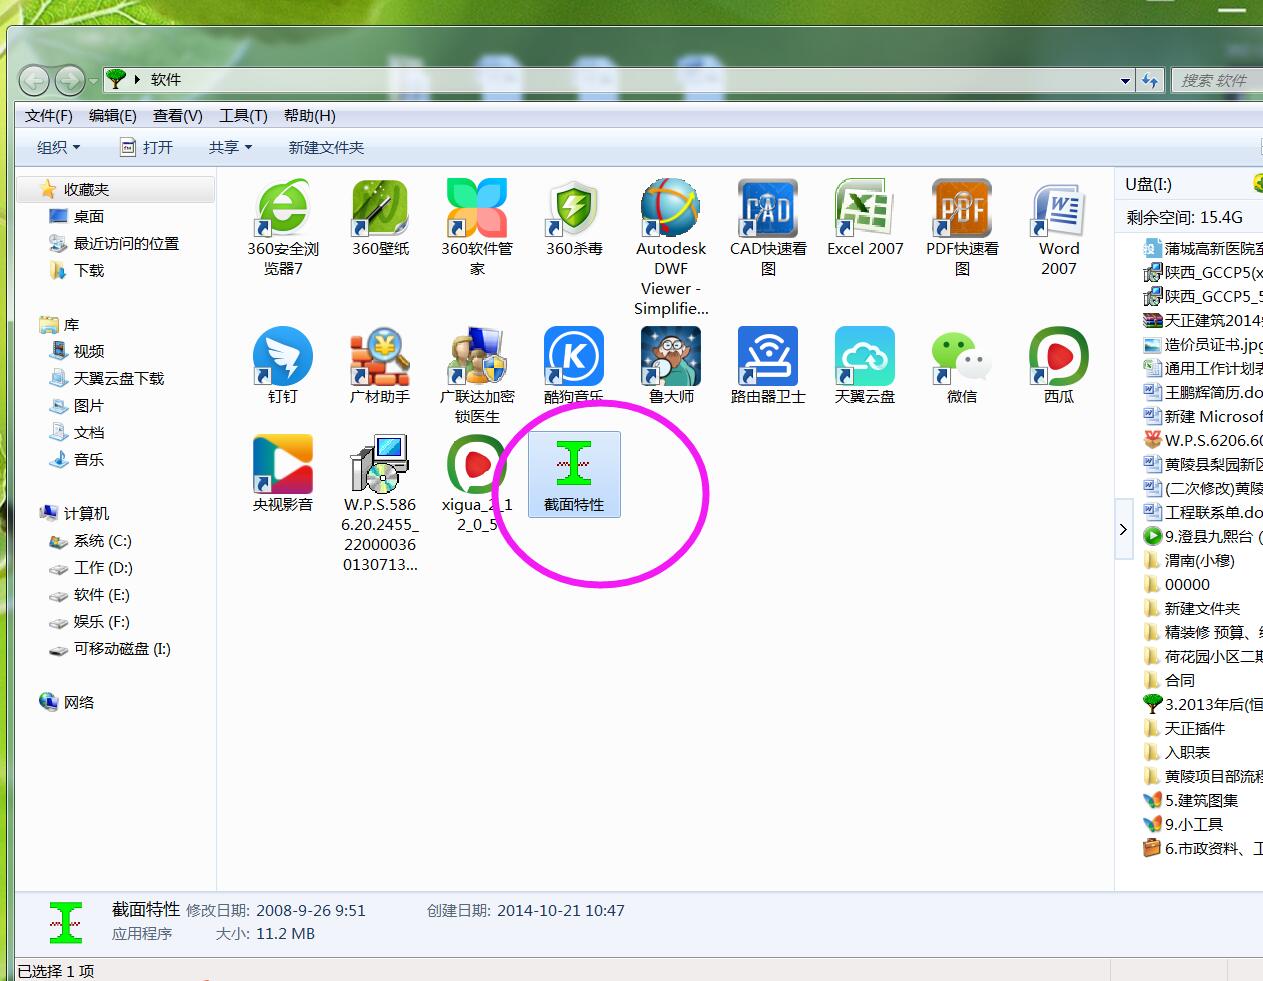This screenshot has width=1263, height=981.
Task: Select 00000 folder in U盘 list
Action: click(1187, 584)
